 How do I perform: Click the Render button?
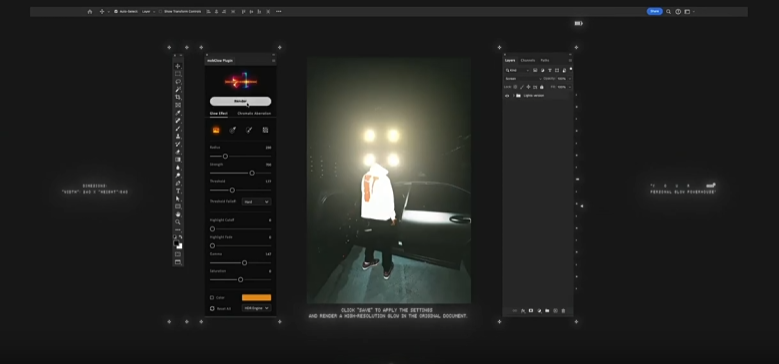click(240, 101)
